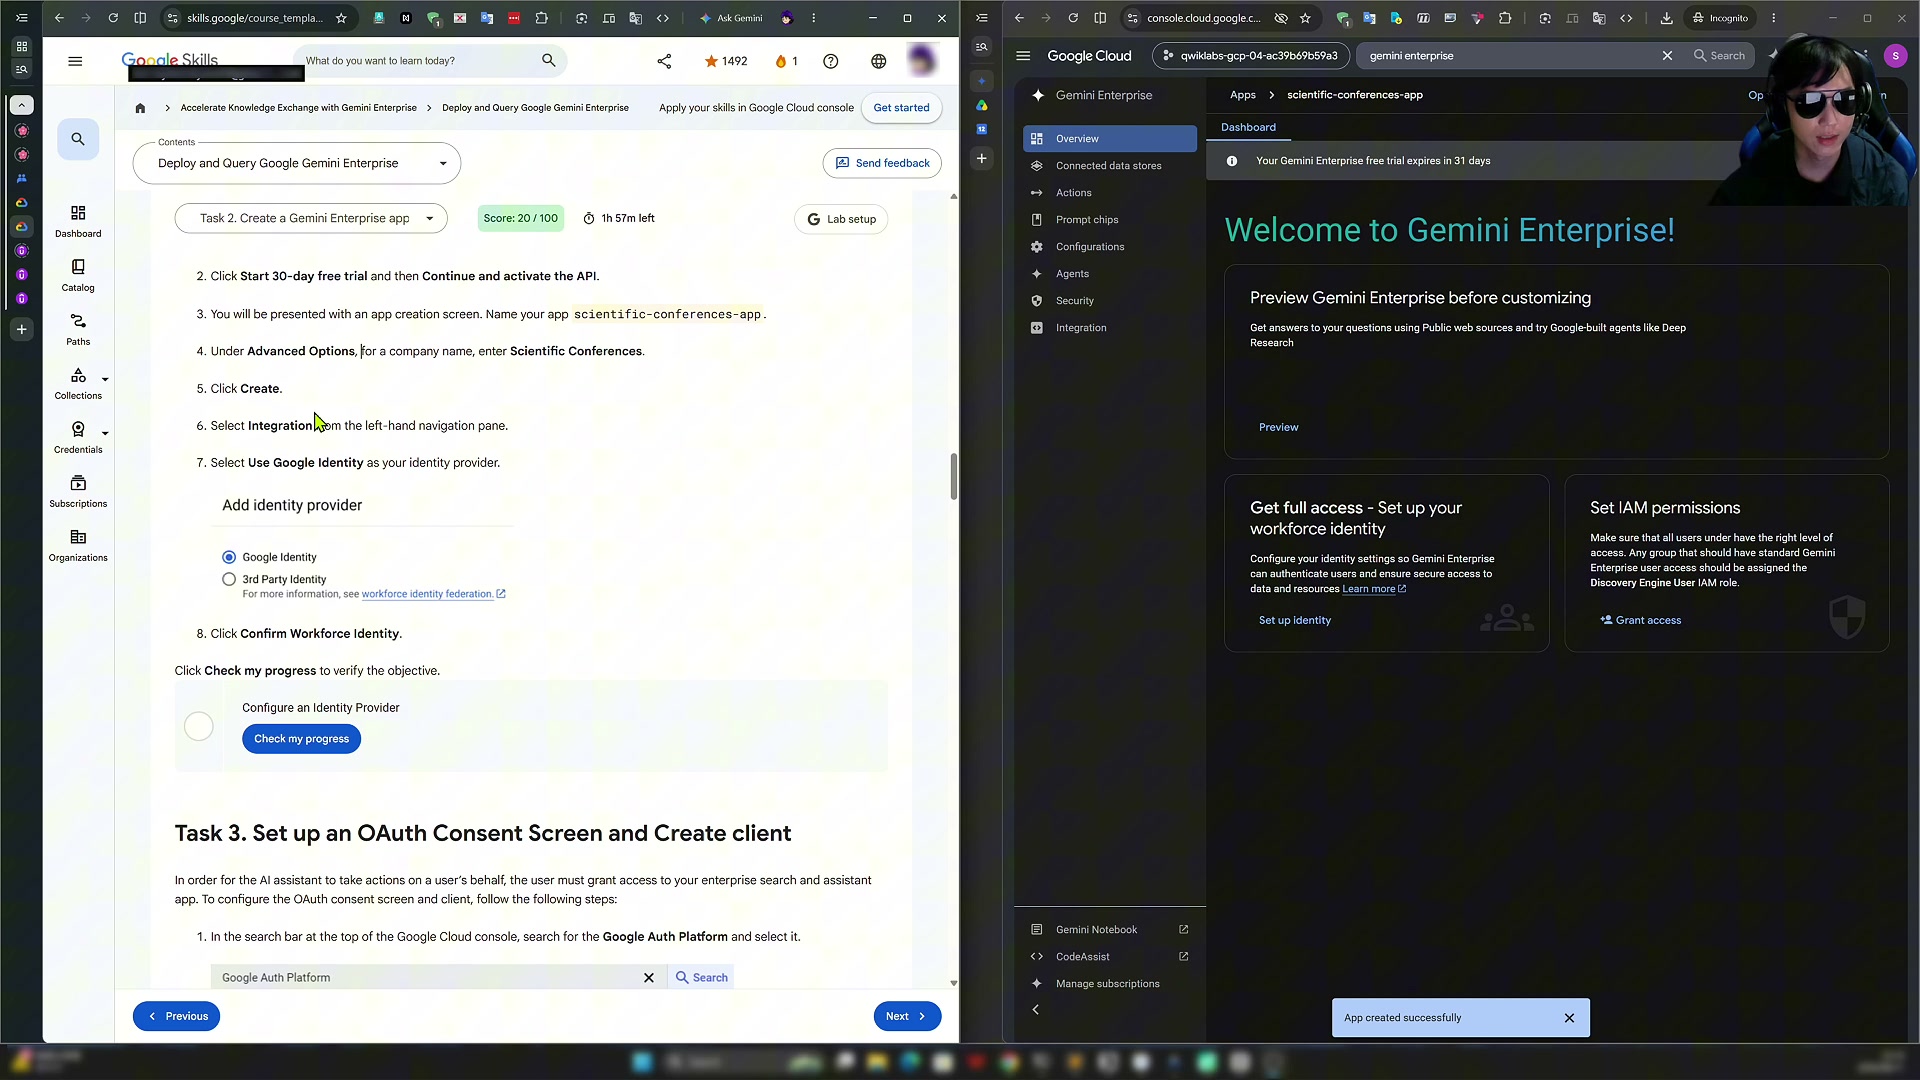Go to Previous lab page

177,1016
